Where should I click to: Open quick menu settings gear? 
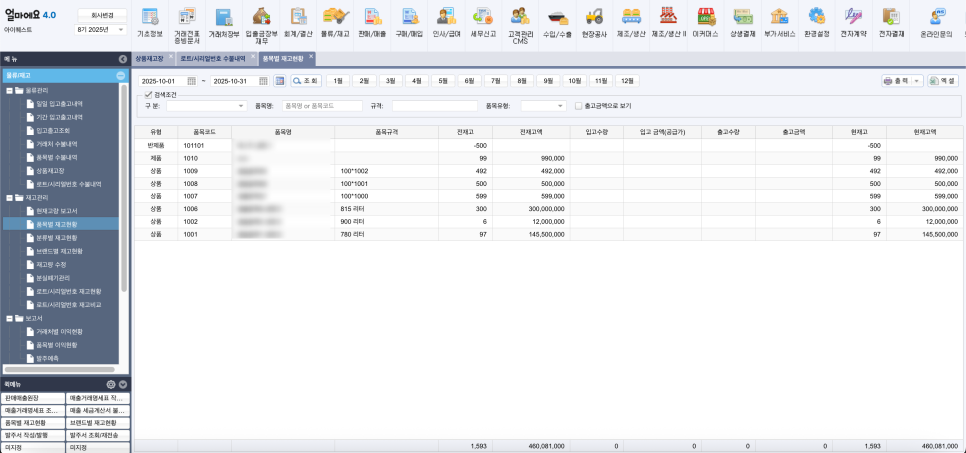tap(111, 384)
